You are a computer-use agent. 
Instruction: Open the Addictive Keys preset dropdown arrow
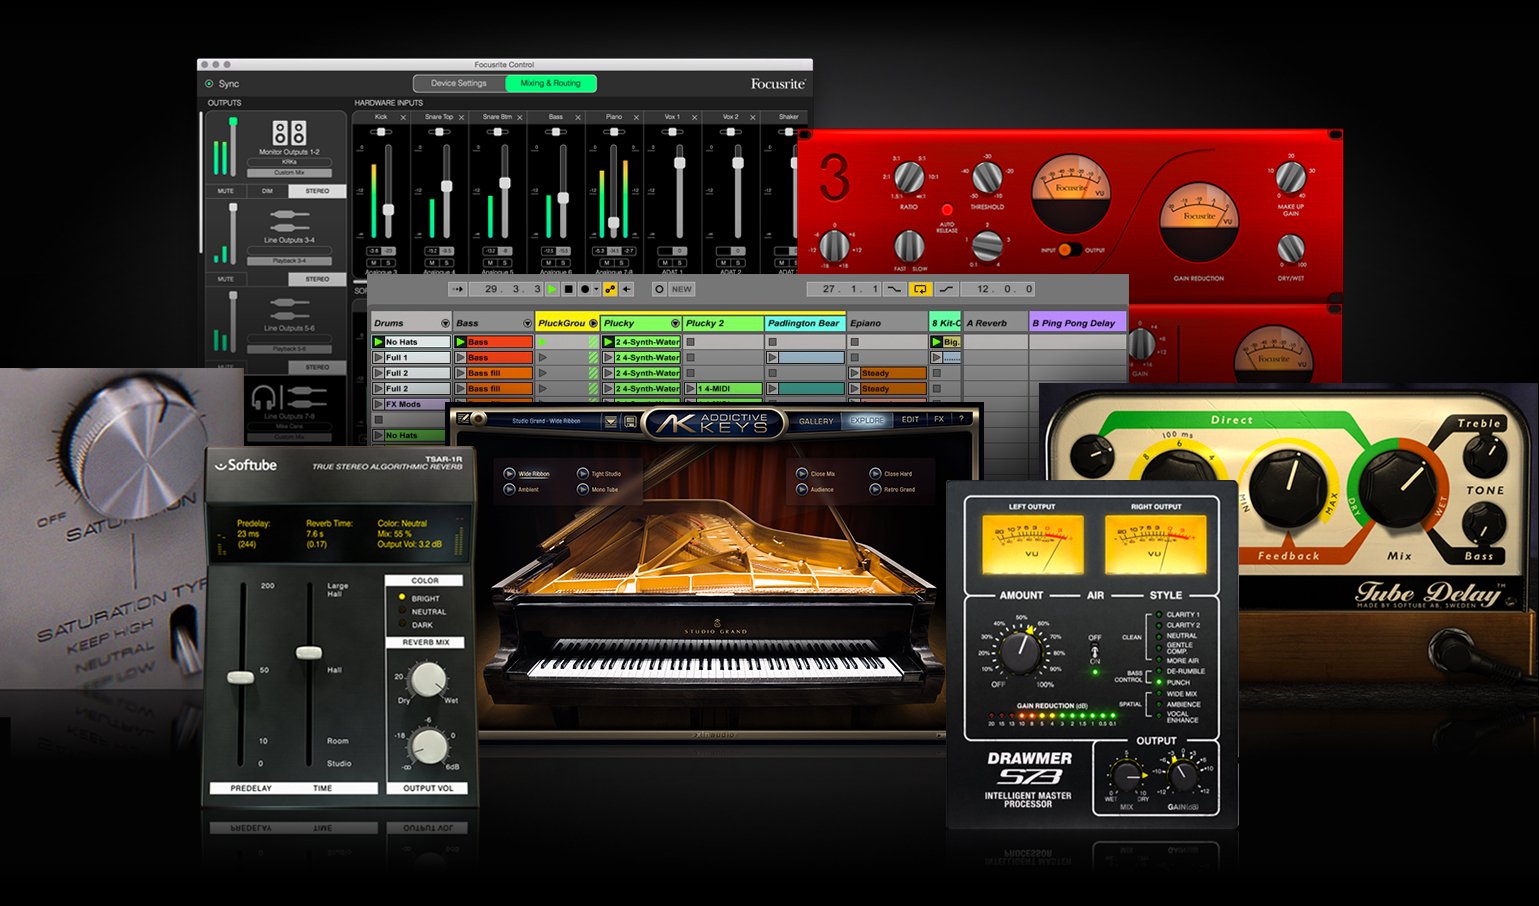click(x=610, y=421)
